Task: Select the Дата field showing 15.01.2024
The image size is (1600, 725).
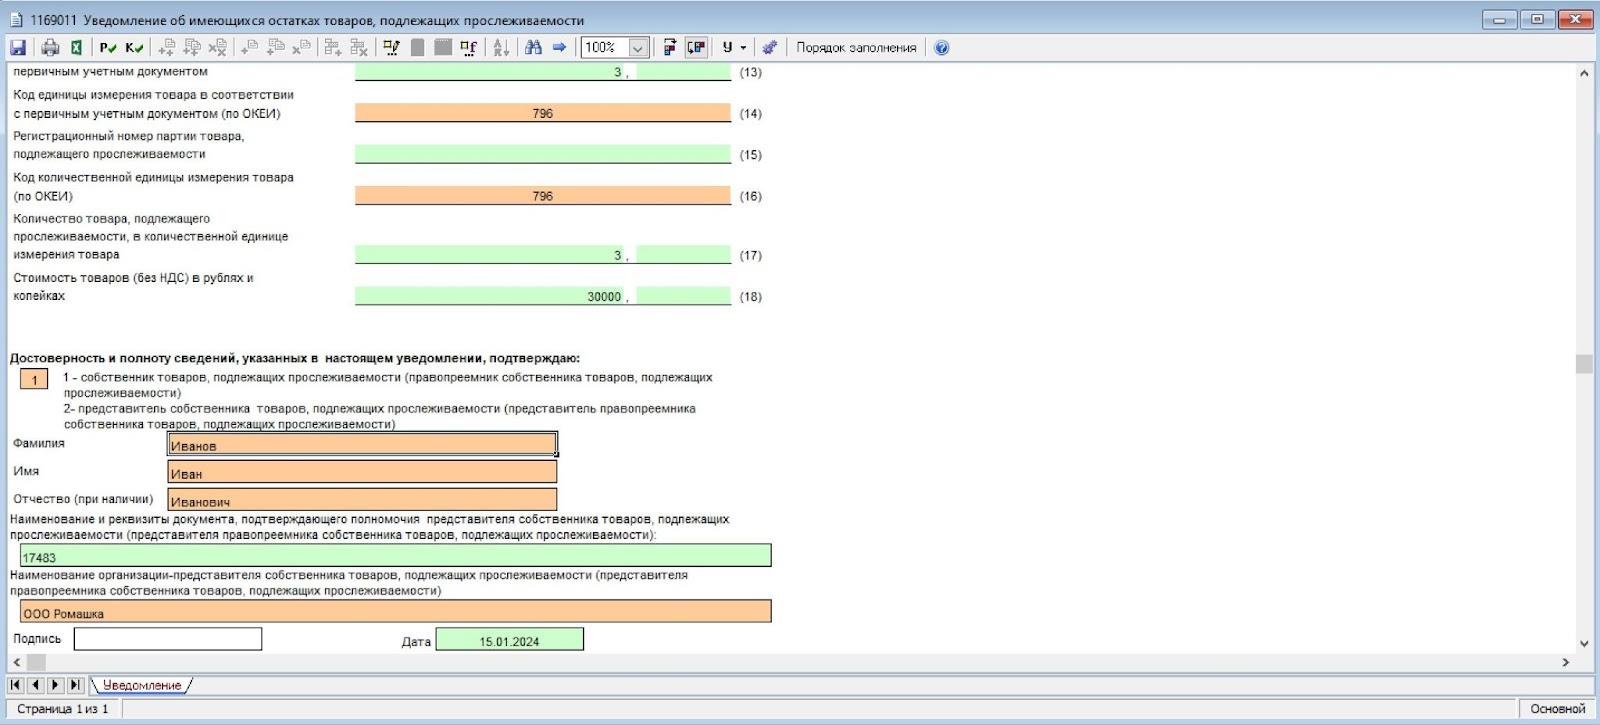Action: 509,640
